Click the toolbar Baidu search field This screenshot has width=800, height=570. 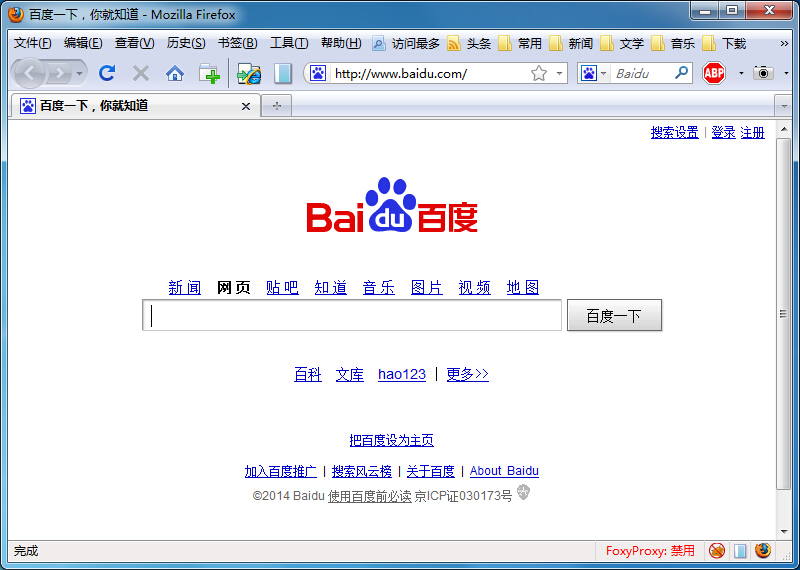coord(642,73)
